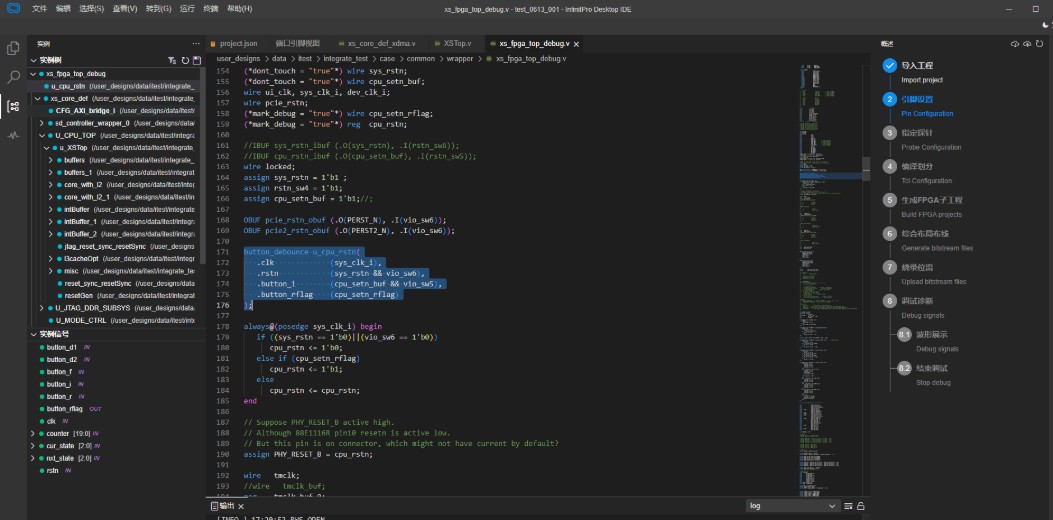This screenshot has width=1053, height=520.
Task: Expand the core_with_l2 tree node
Action: 50,185
